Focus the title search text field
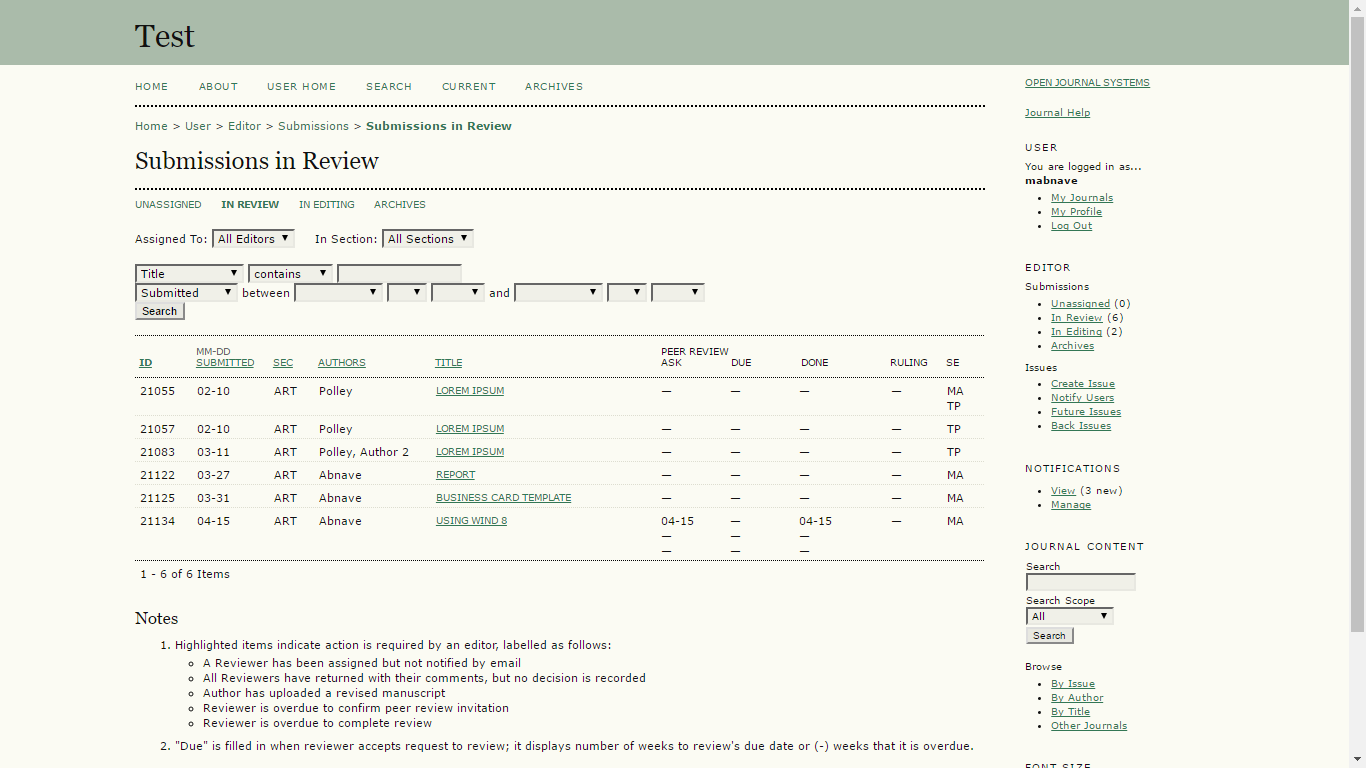The height and width of the screenshot is (768, 1366). pyautogui.click(x=399, y=274)
